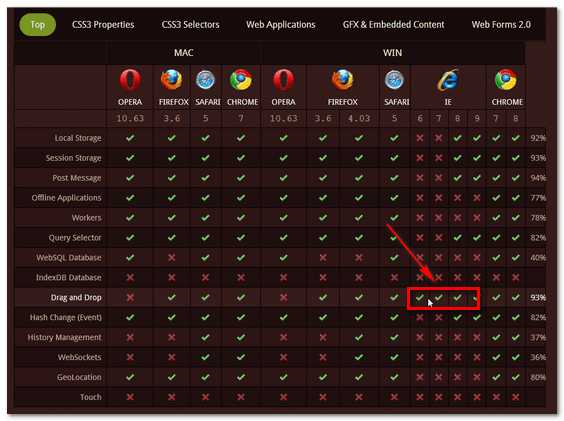This screenshot has width=564, height=421.
Task: Click the Mac Chrome browser icon
Action: point(241,80)
